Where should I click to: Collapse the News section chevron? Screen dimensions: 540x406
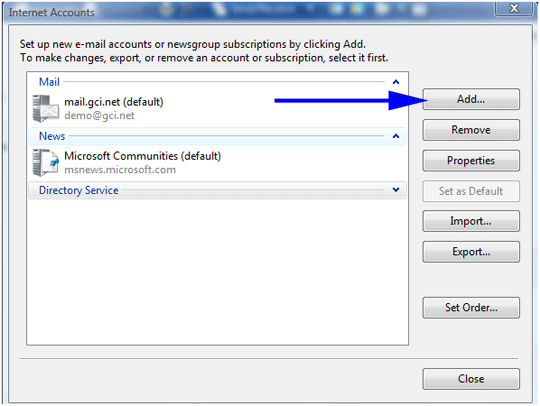click(396, 136)
